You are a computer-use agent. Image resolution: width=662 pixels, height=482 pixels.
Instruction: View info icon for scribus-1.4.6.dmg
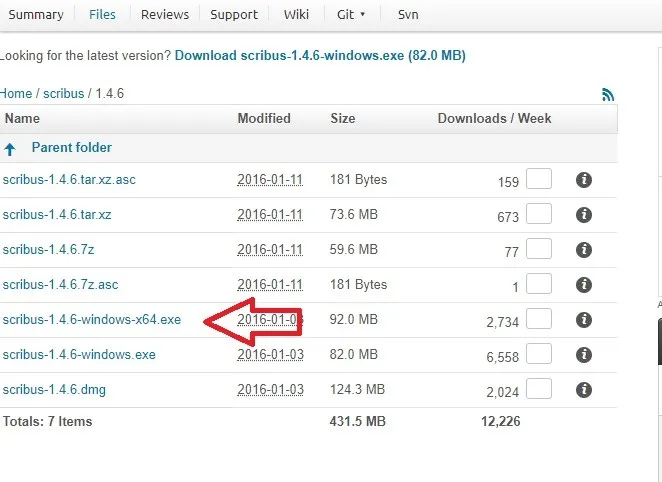coord(583,390)
